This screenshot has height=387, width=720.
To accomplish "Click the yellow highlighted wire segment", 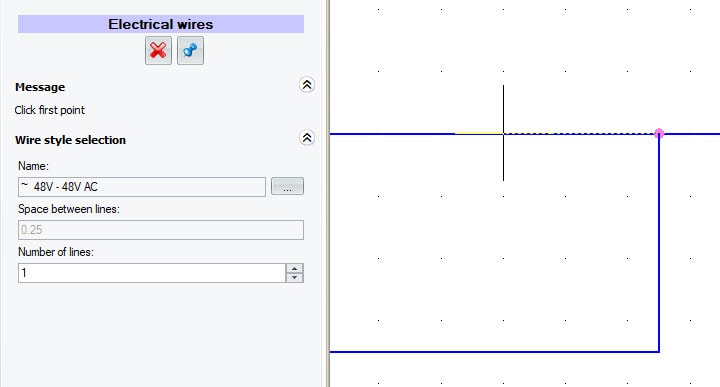I will (479, 134).
